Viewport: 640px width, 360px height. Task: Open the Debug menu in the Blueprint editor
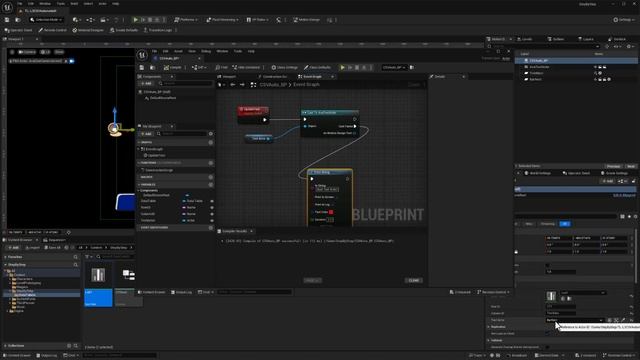point(206,51)
